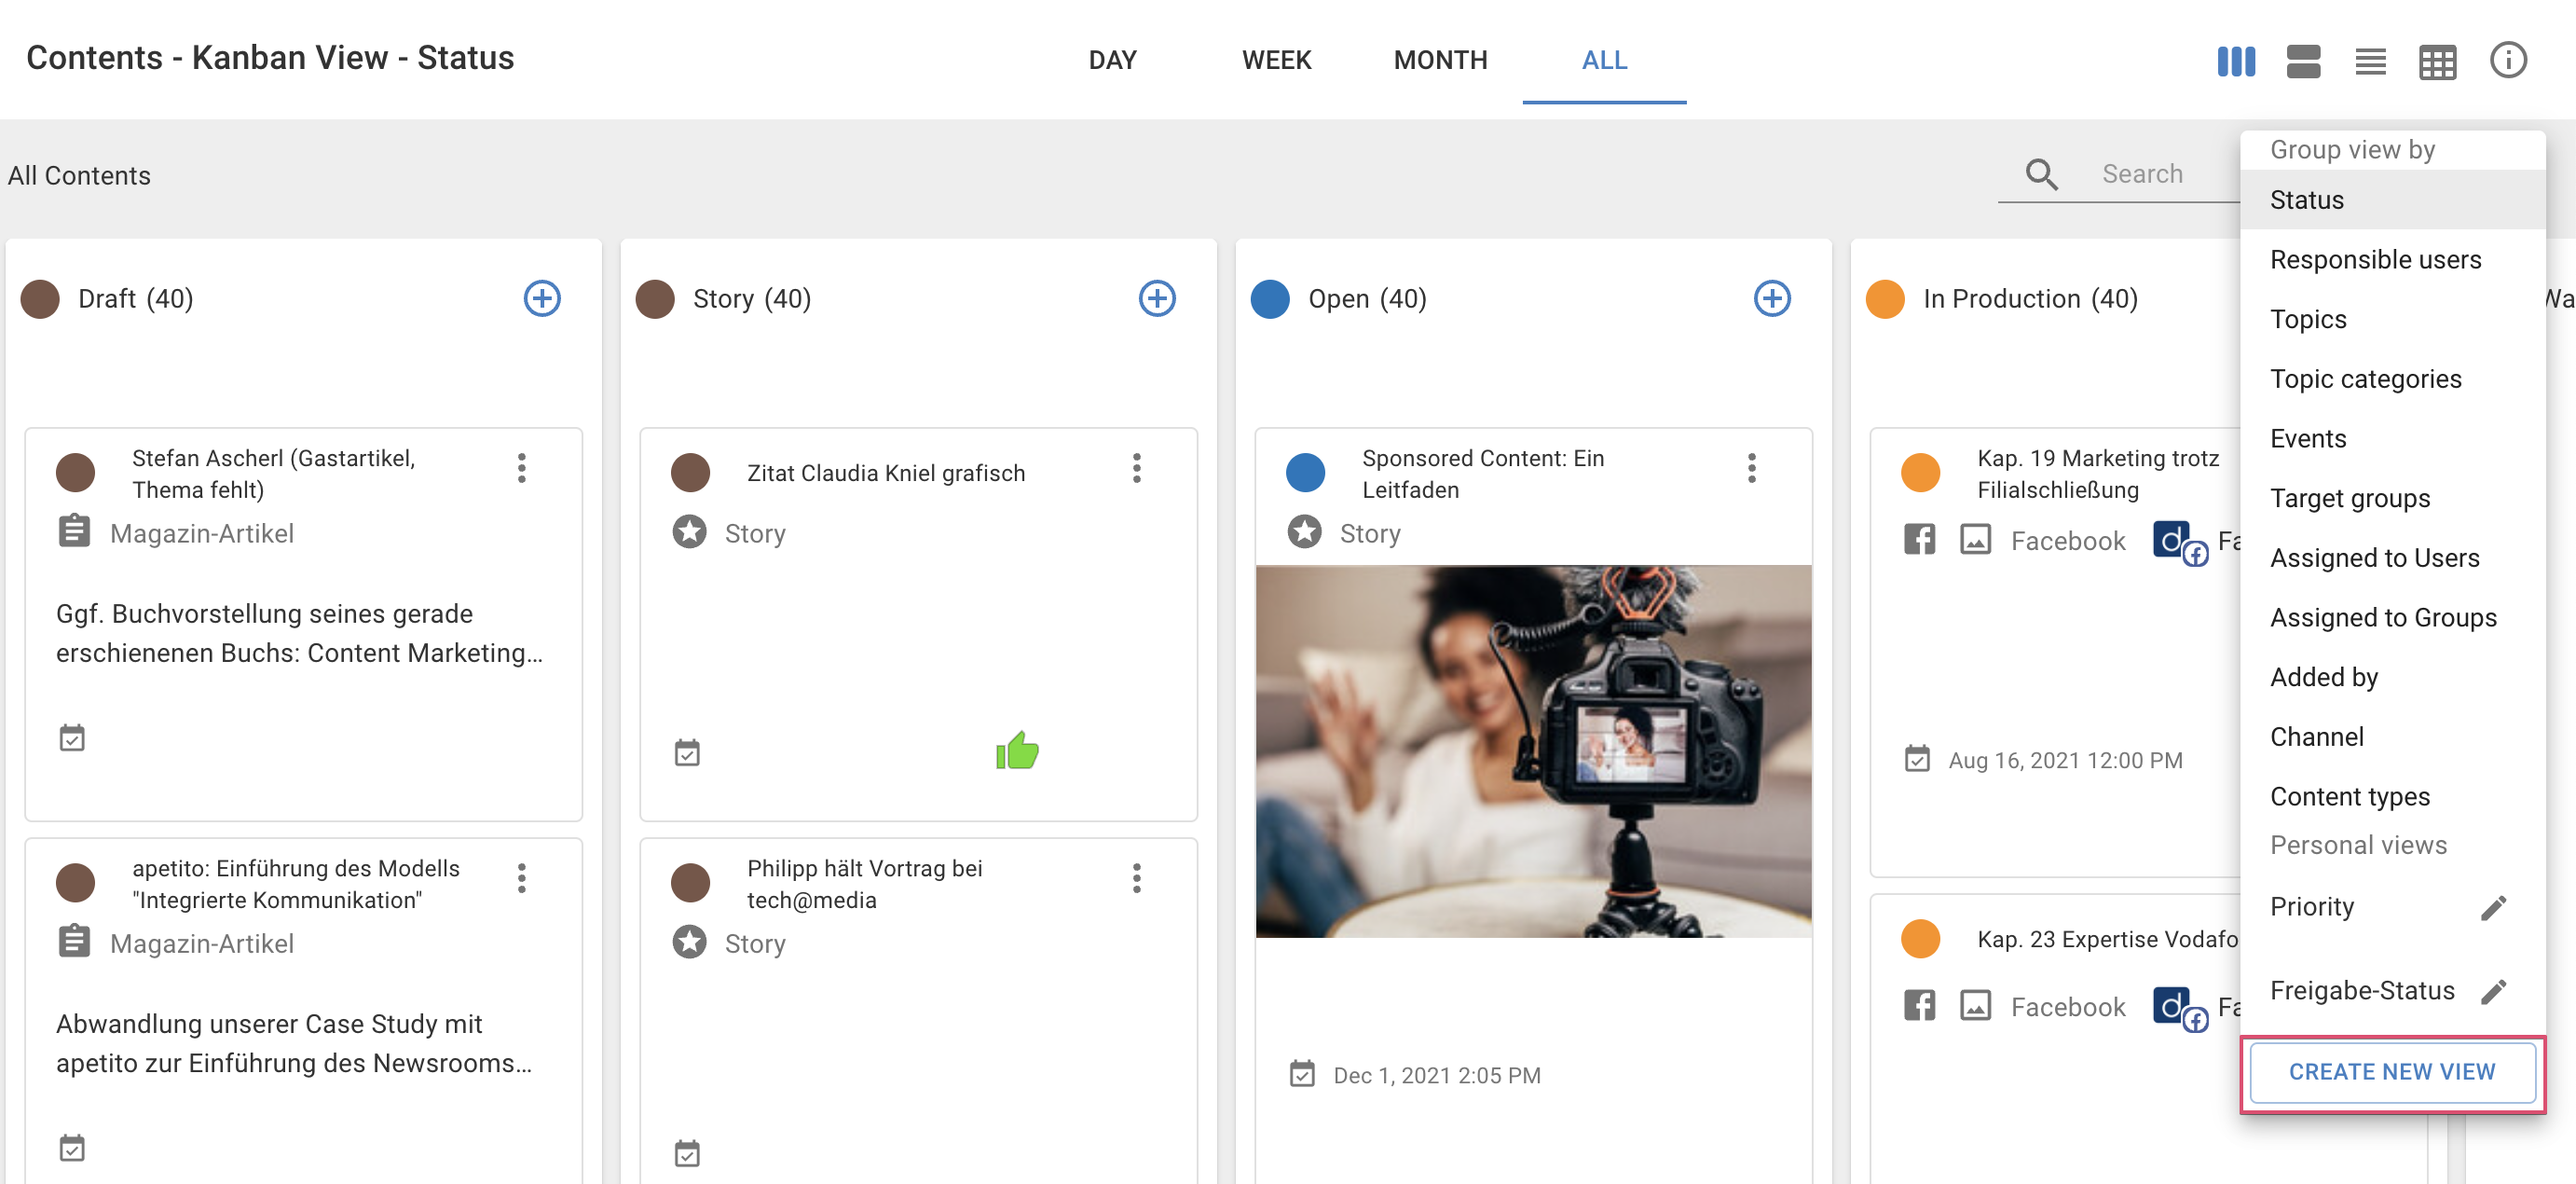Viewport: 2576px width, 1184px height.
Task: Click thumbs-up icon on Zitat Claudia Kniel card
Action: 1017,750
